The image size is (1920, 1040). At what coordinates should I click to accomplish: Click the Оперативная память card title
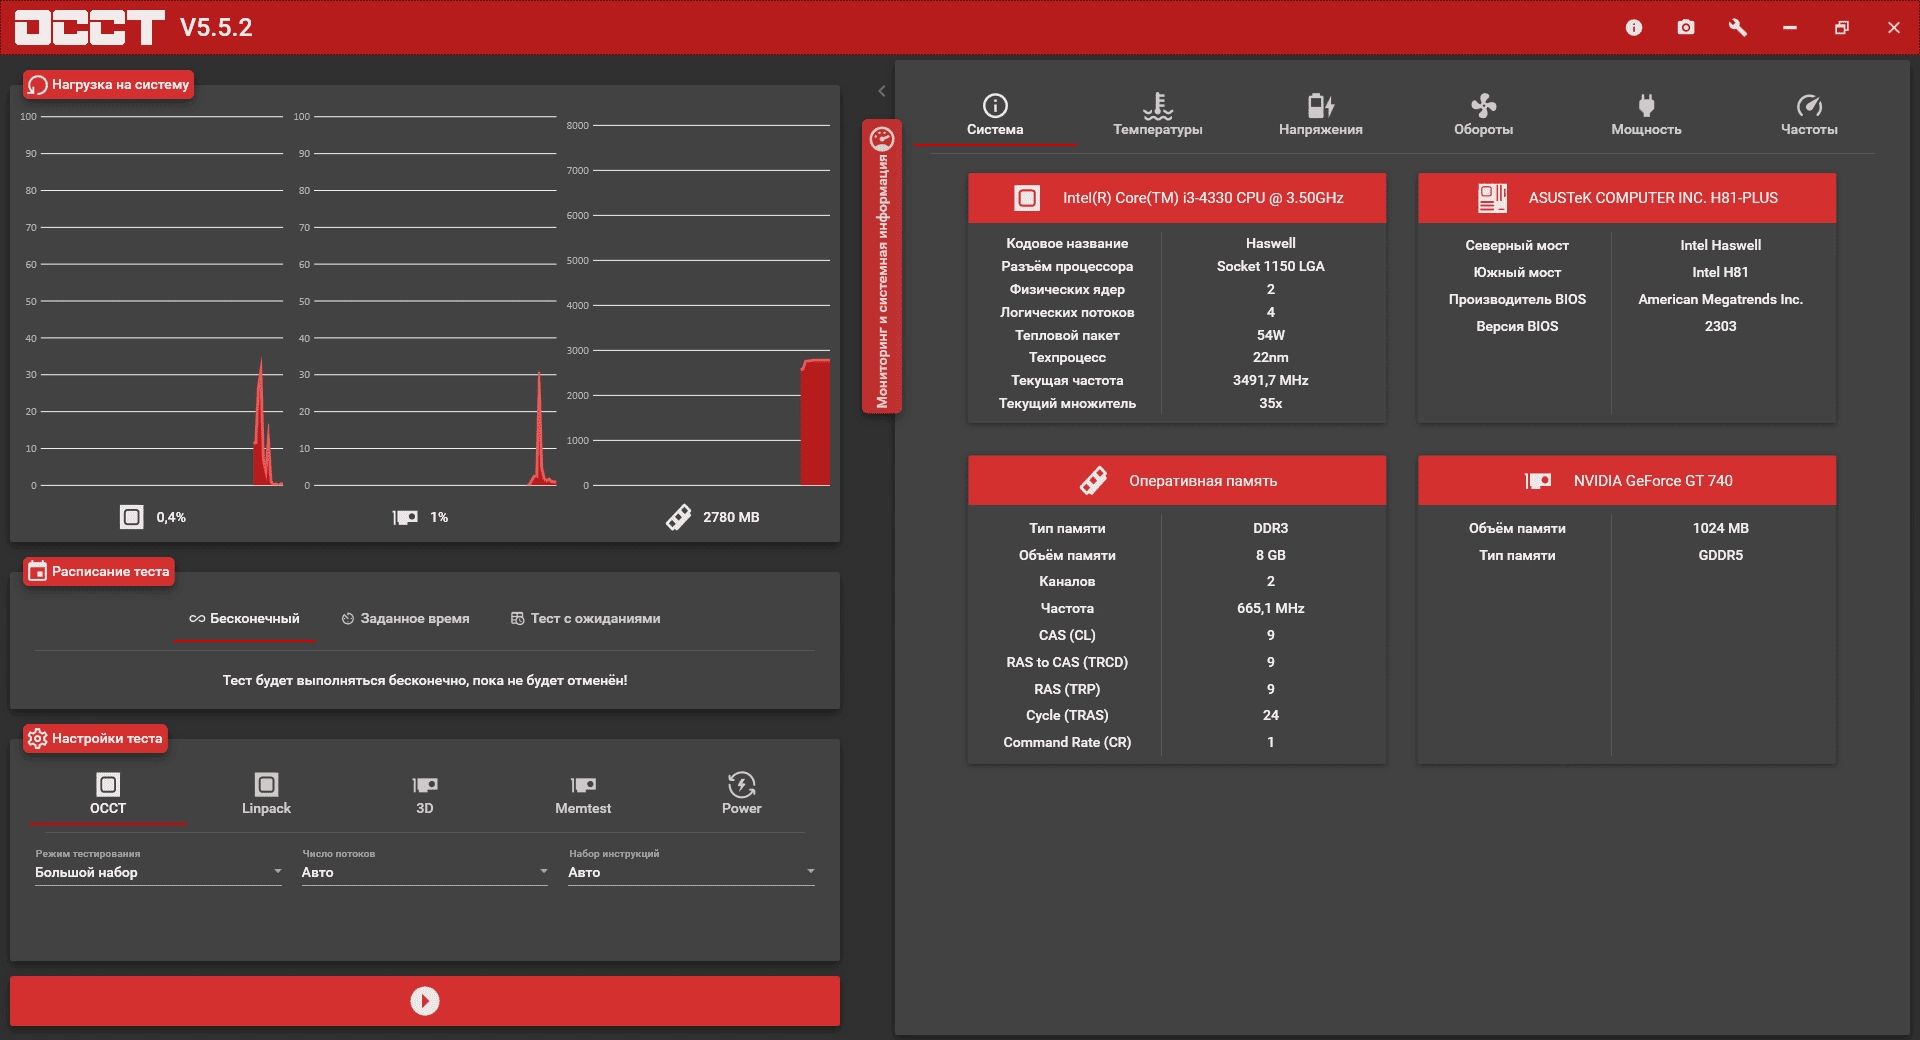1203,481
